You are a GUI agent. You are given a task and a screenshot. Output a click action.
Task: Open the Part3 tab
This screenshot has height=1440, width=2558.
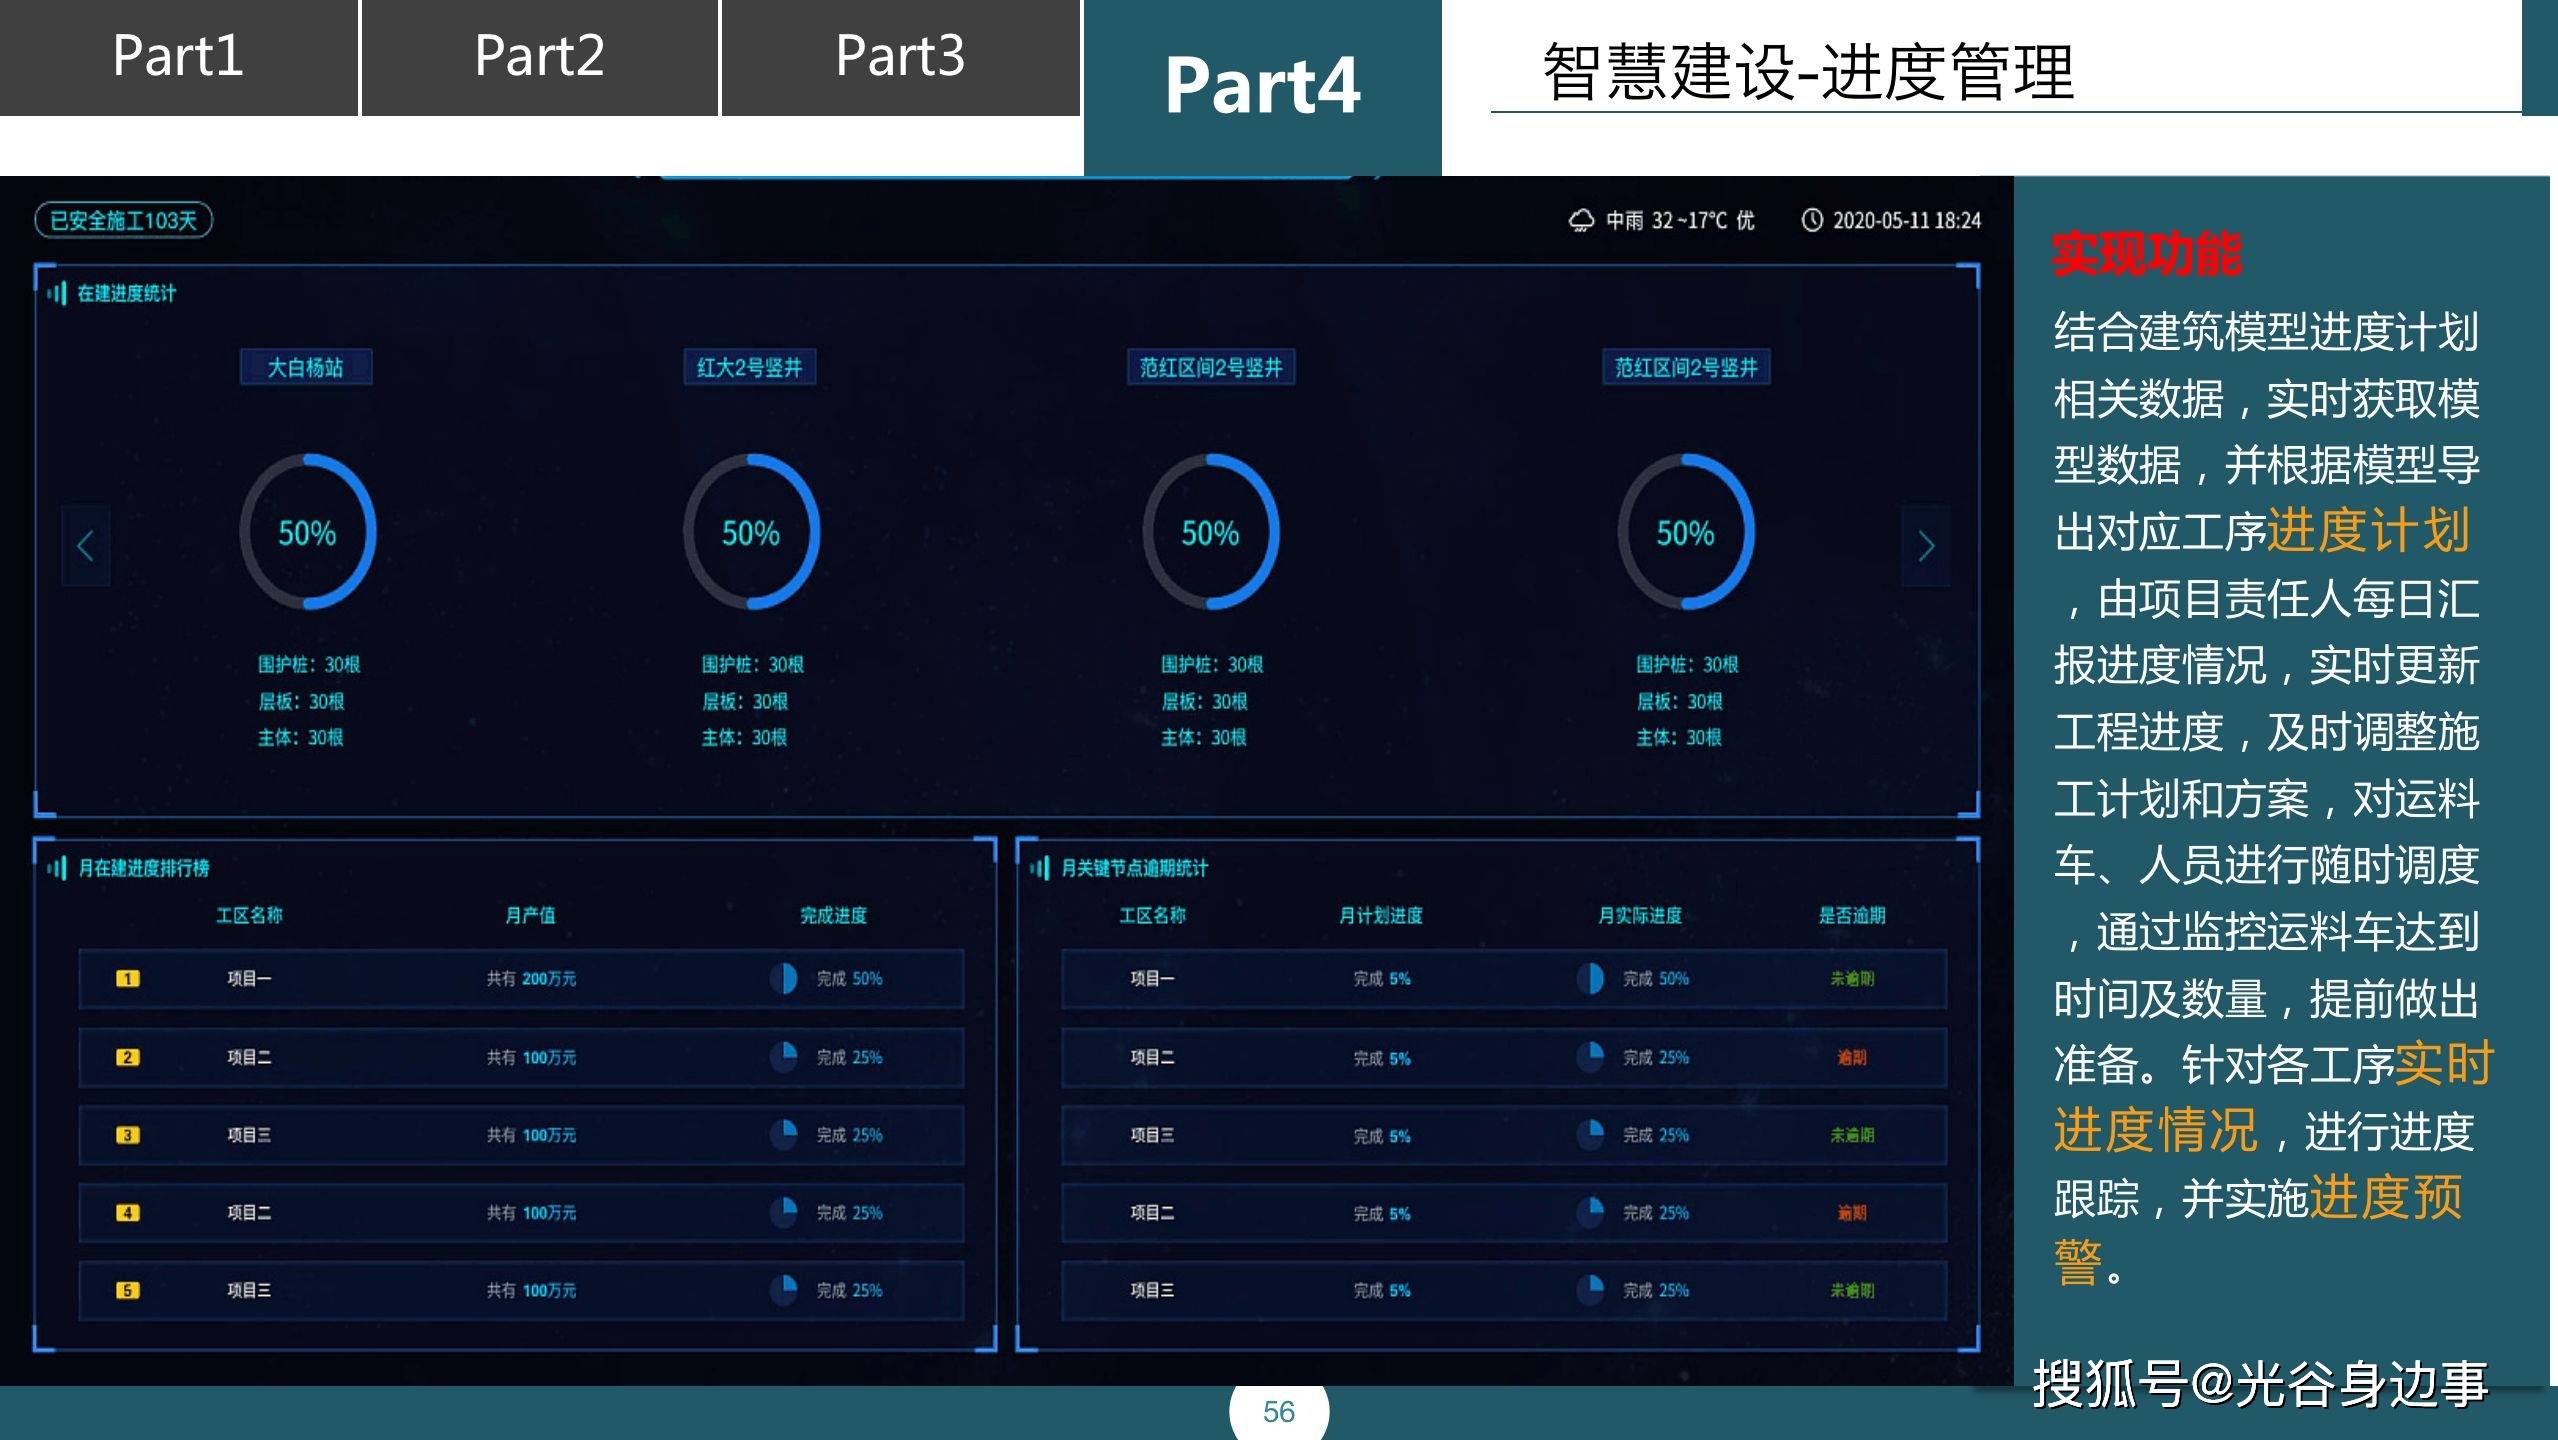pyautogui.click(x=900, y=57)
